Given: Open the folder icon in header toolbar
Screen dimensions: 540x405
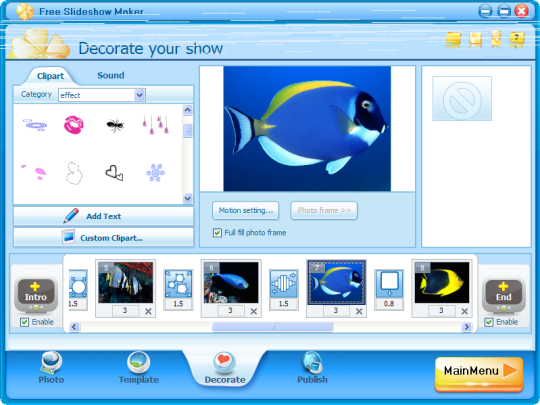Looking at the screenshot, I should point(453,39).
